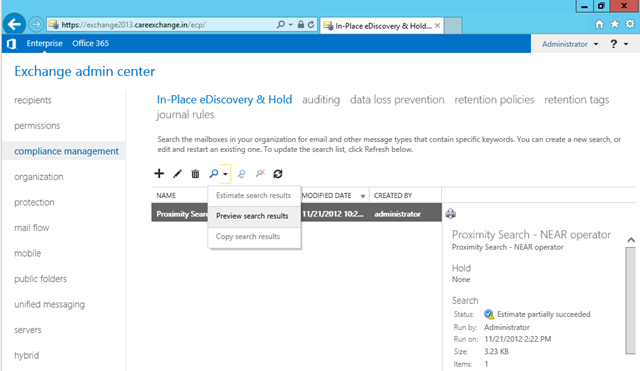This screenshot has width=640, height=371.
Task: Click the address bar refresh icon
Action: click(x=311, y=24)
